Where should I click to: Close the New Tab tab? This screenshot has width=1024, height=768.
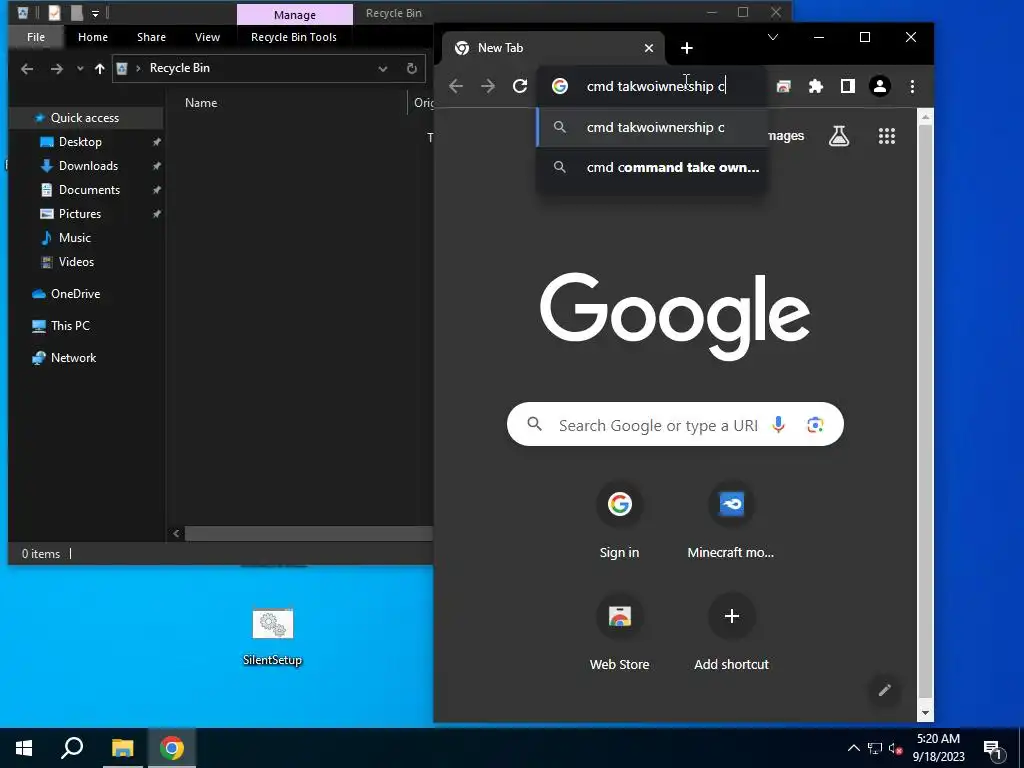point(648,48)
